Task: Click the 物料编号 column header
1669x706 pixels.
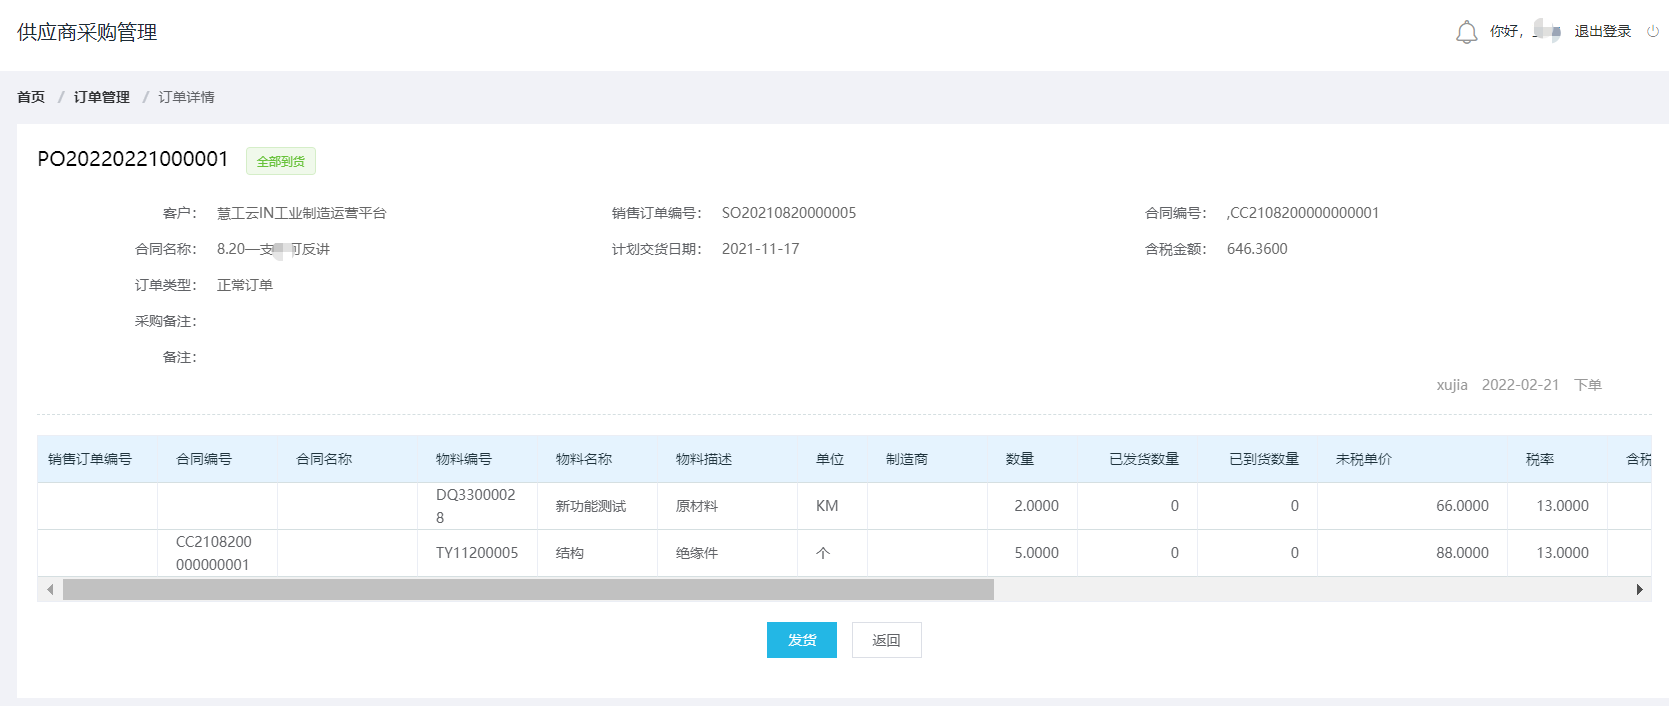Action: click(x=464, y=459)
